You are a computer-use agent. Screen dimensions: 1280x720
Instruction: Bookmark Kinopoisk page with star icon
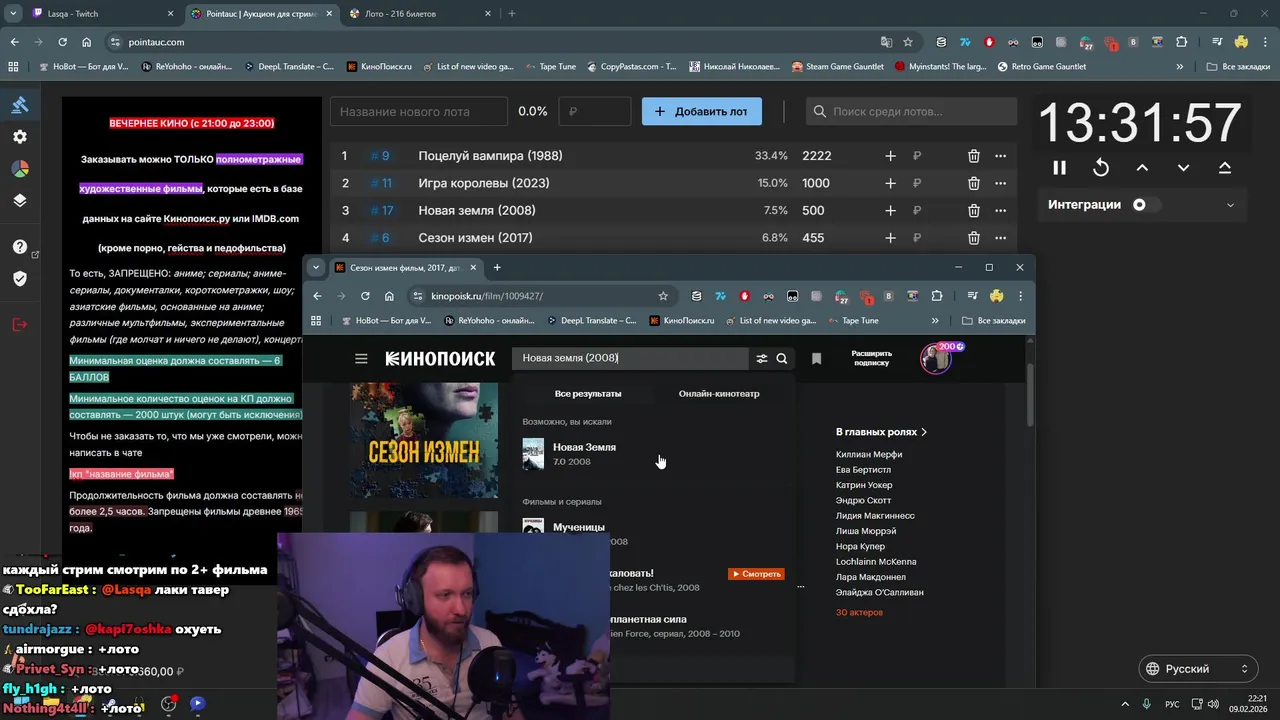[663, 296]
